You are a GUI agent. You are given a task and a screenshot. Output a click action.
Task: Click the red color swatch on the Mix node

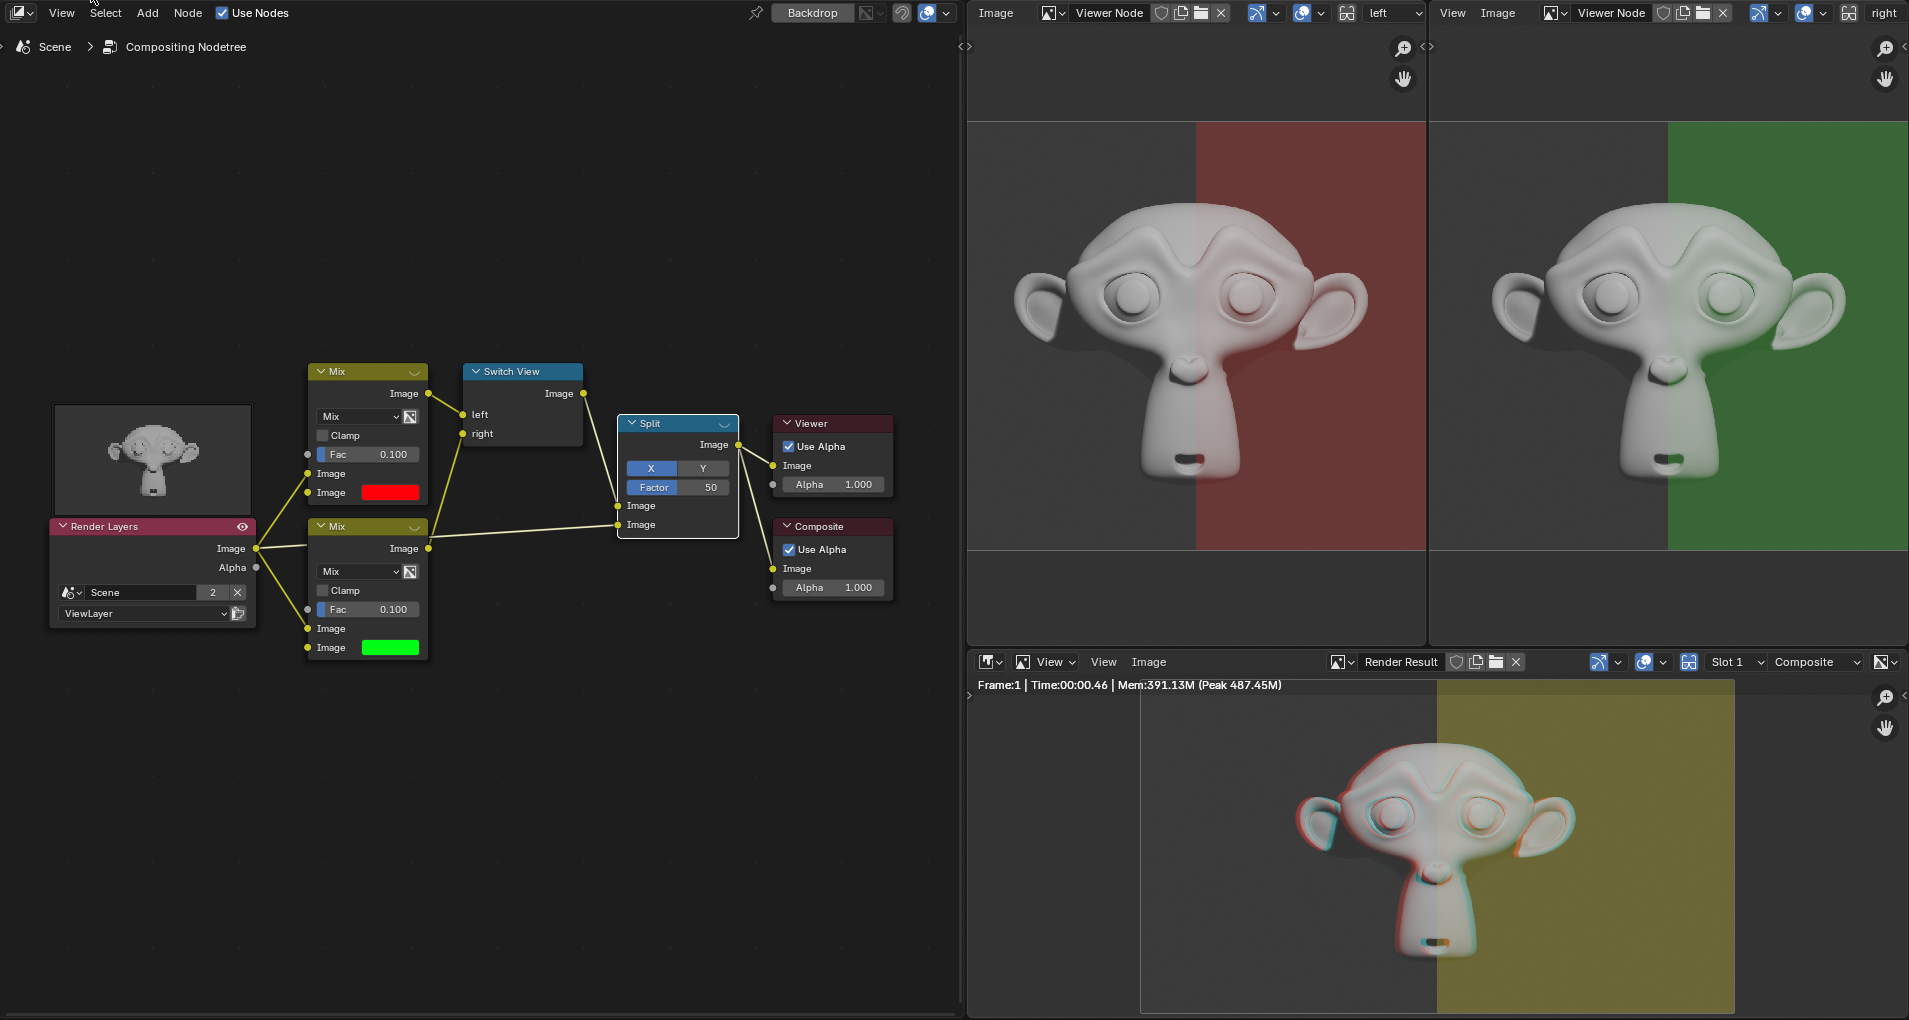(x=390, y=492)
